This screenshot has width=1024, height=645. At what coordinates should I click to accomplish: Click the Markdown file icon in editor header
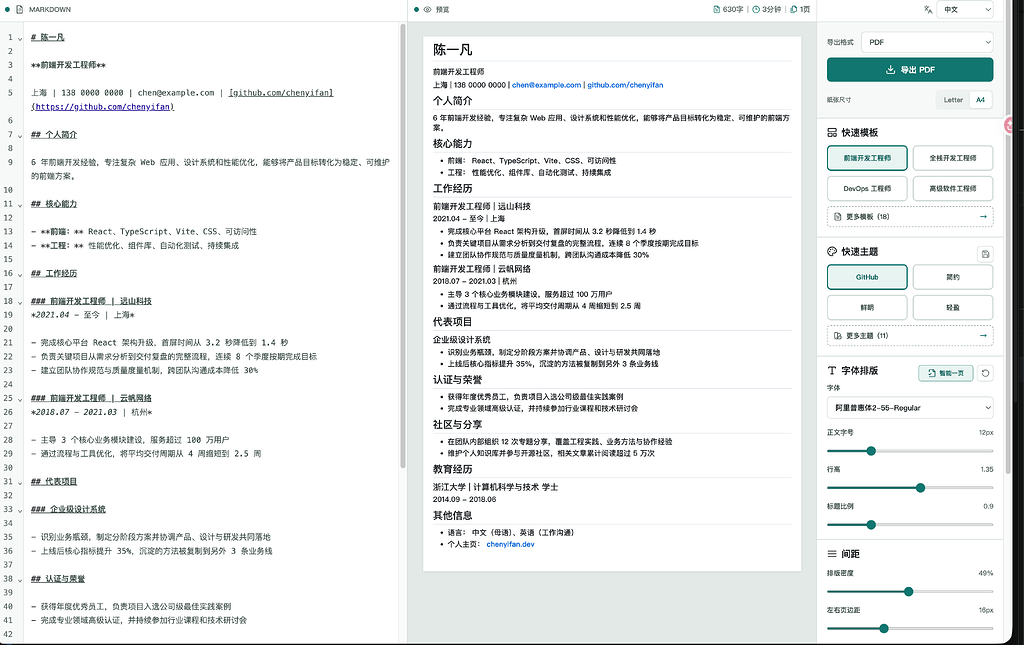(19, 10)
